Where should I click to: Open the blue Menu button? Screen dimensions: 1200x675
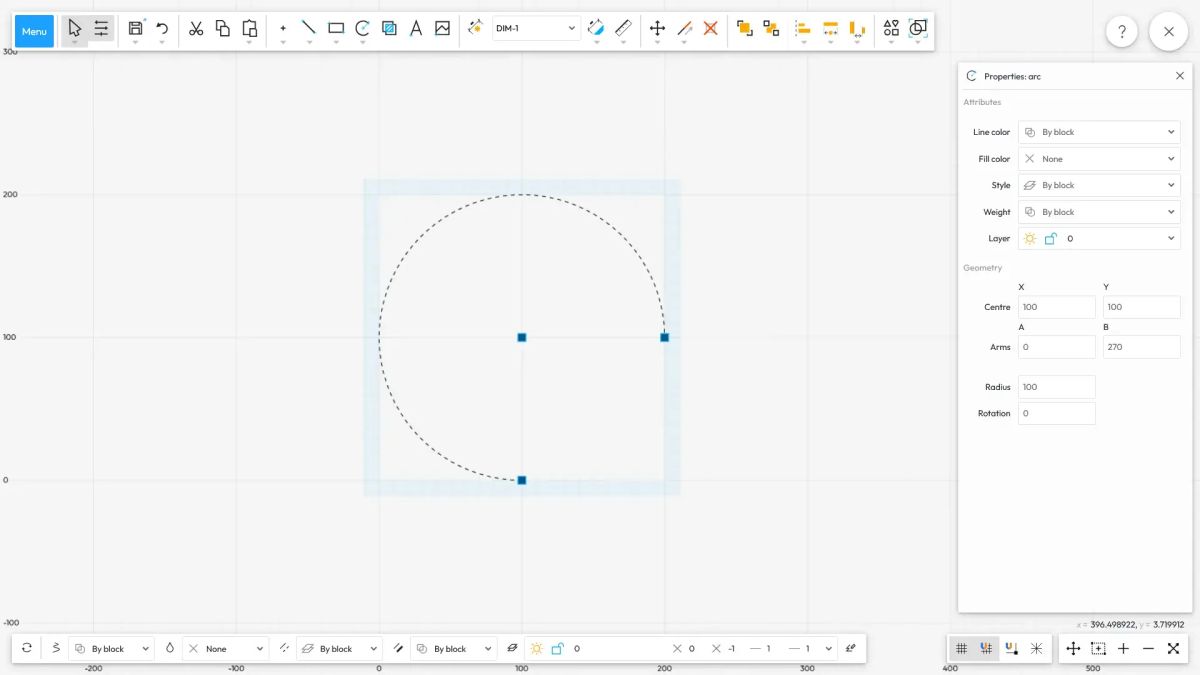pos(34,31)
